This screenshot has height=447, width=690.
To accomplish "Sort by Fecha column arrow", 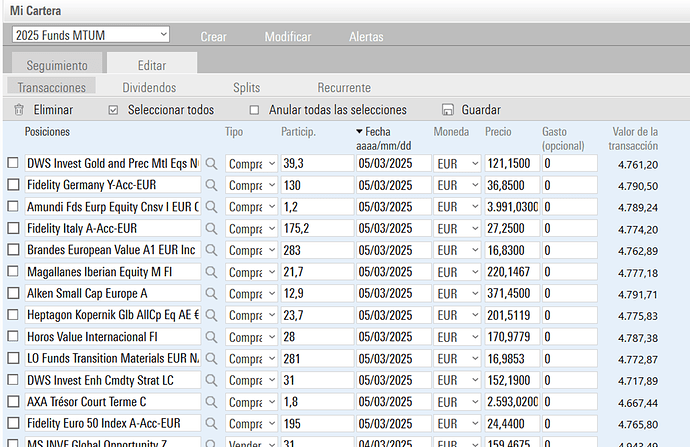I will pos(359,132).
